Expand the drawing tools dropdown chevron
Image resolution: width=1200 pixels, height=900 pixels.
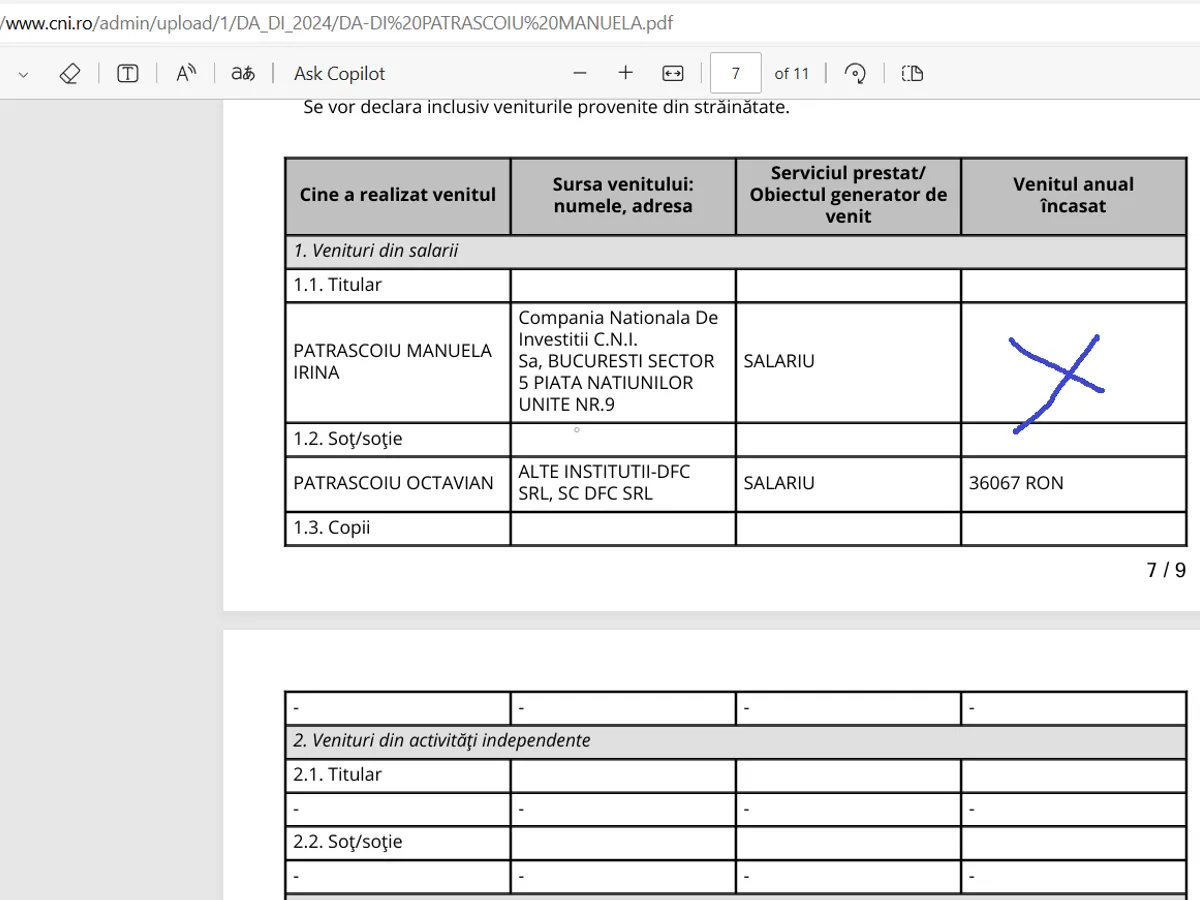(x=24, y=74)
